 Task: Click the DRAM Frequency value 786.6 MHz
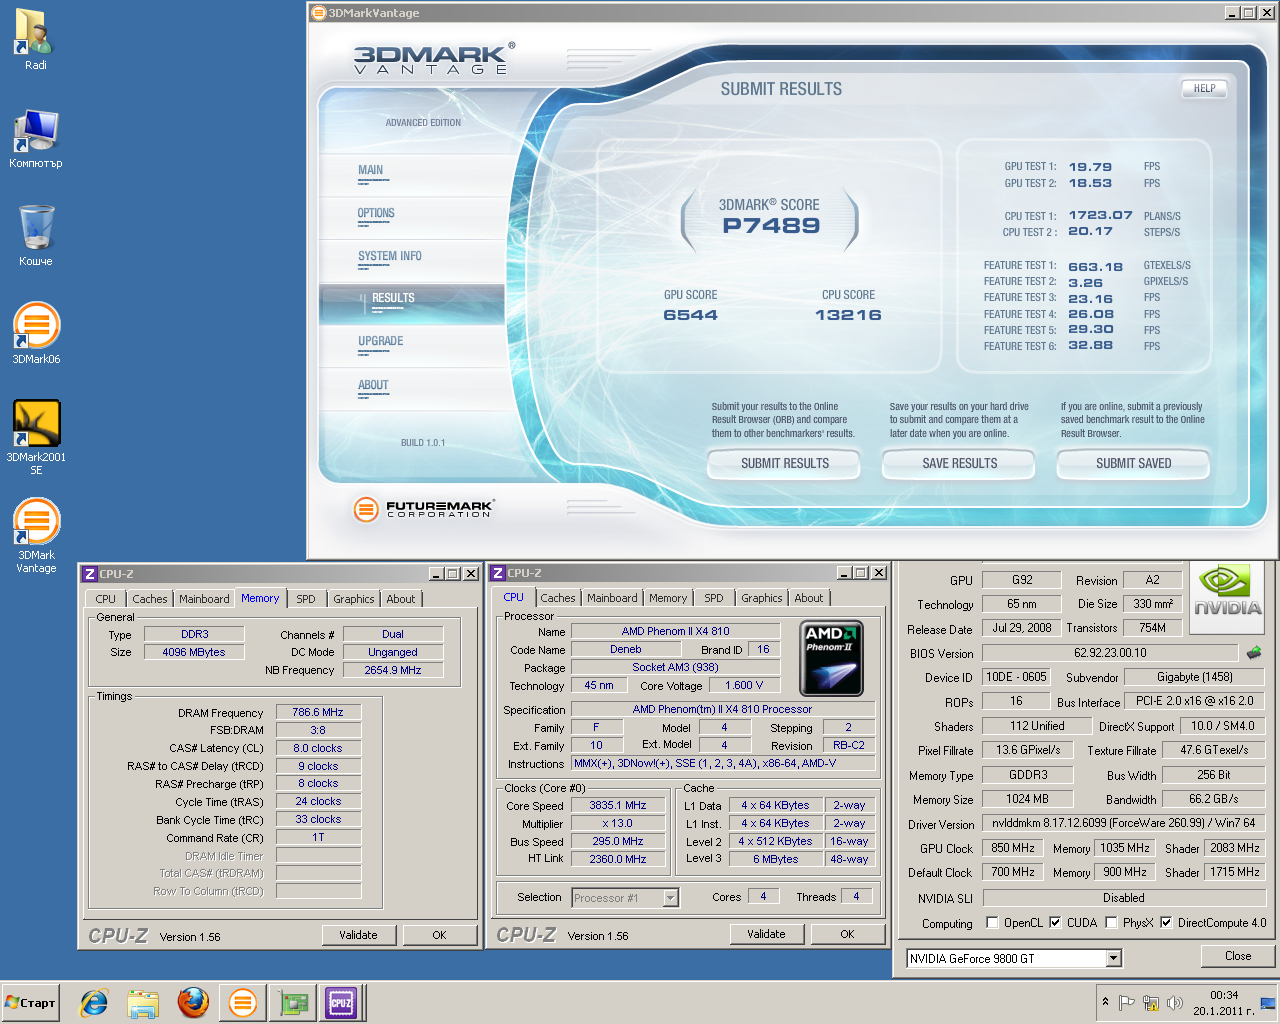pyautogui.click(x=318, y=713)
